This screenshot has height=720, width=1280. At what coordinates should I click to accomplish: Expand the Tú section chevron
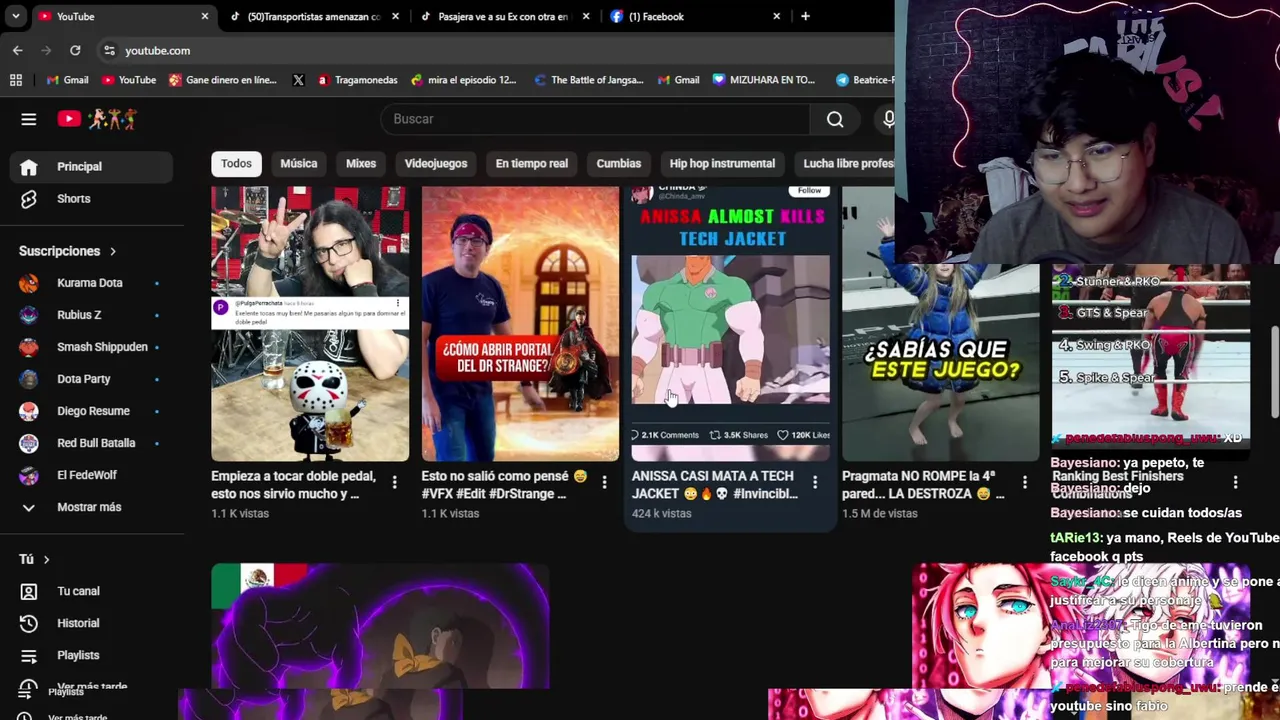click(46, 560)
